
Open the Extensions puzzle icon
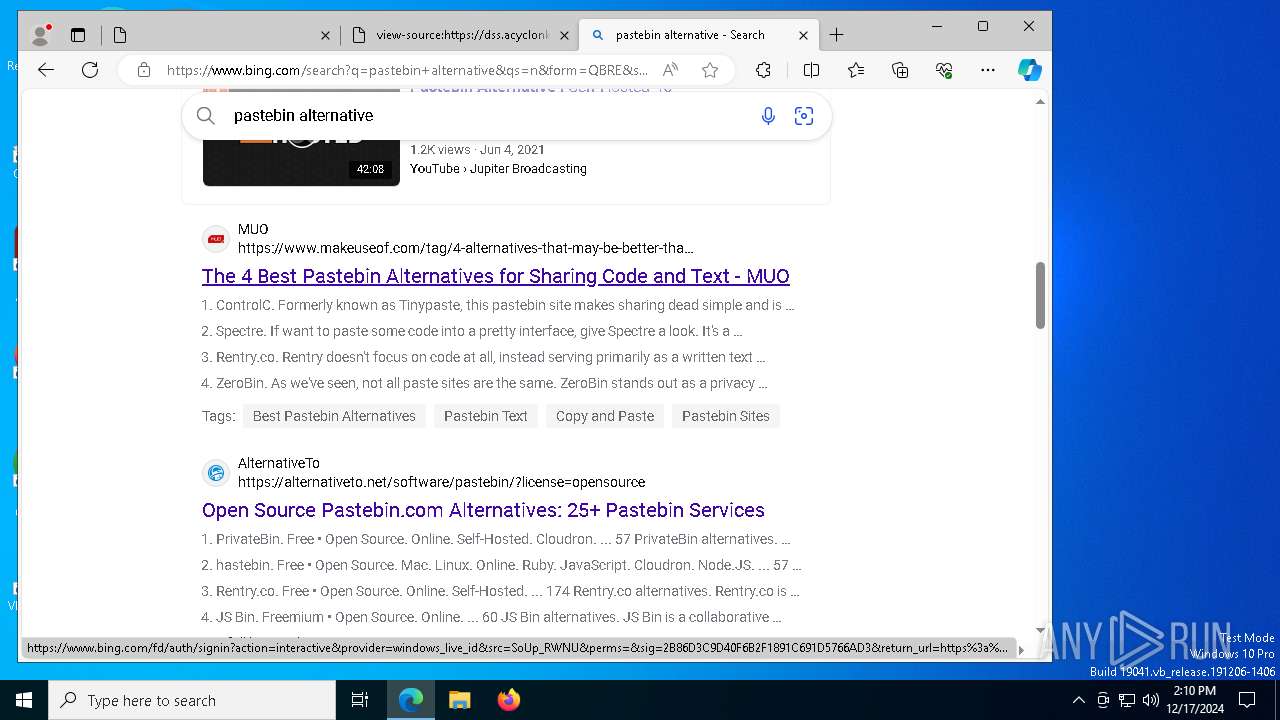(x=763, y=70)
